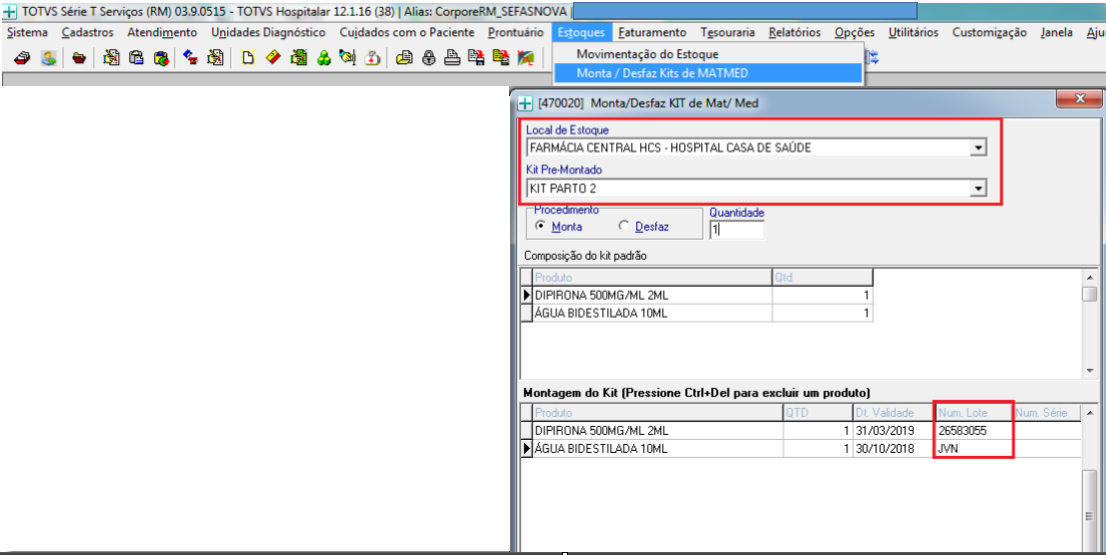Select ÁGUA BIDESTILADA 10ML in Montagem do Kit
1106x555 pixels.
coord(657,449)
